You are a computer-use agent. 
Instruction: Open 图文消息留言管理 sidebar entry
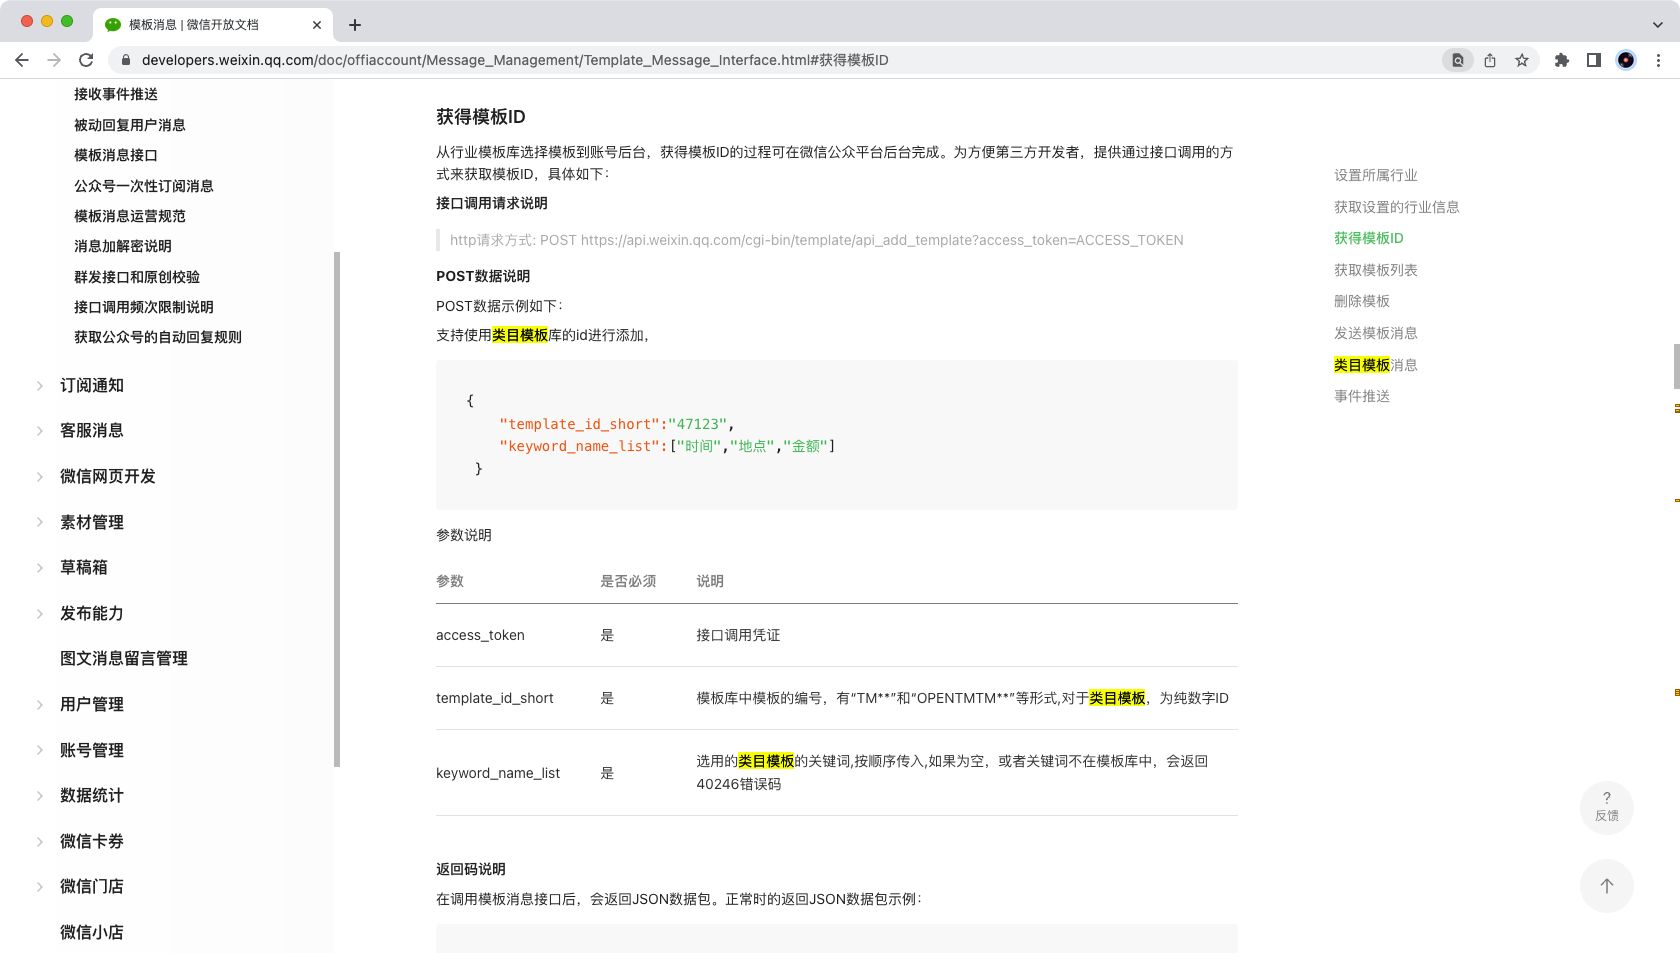(124, 658)
